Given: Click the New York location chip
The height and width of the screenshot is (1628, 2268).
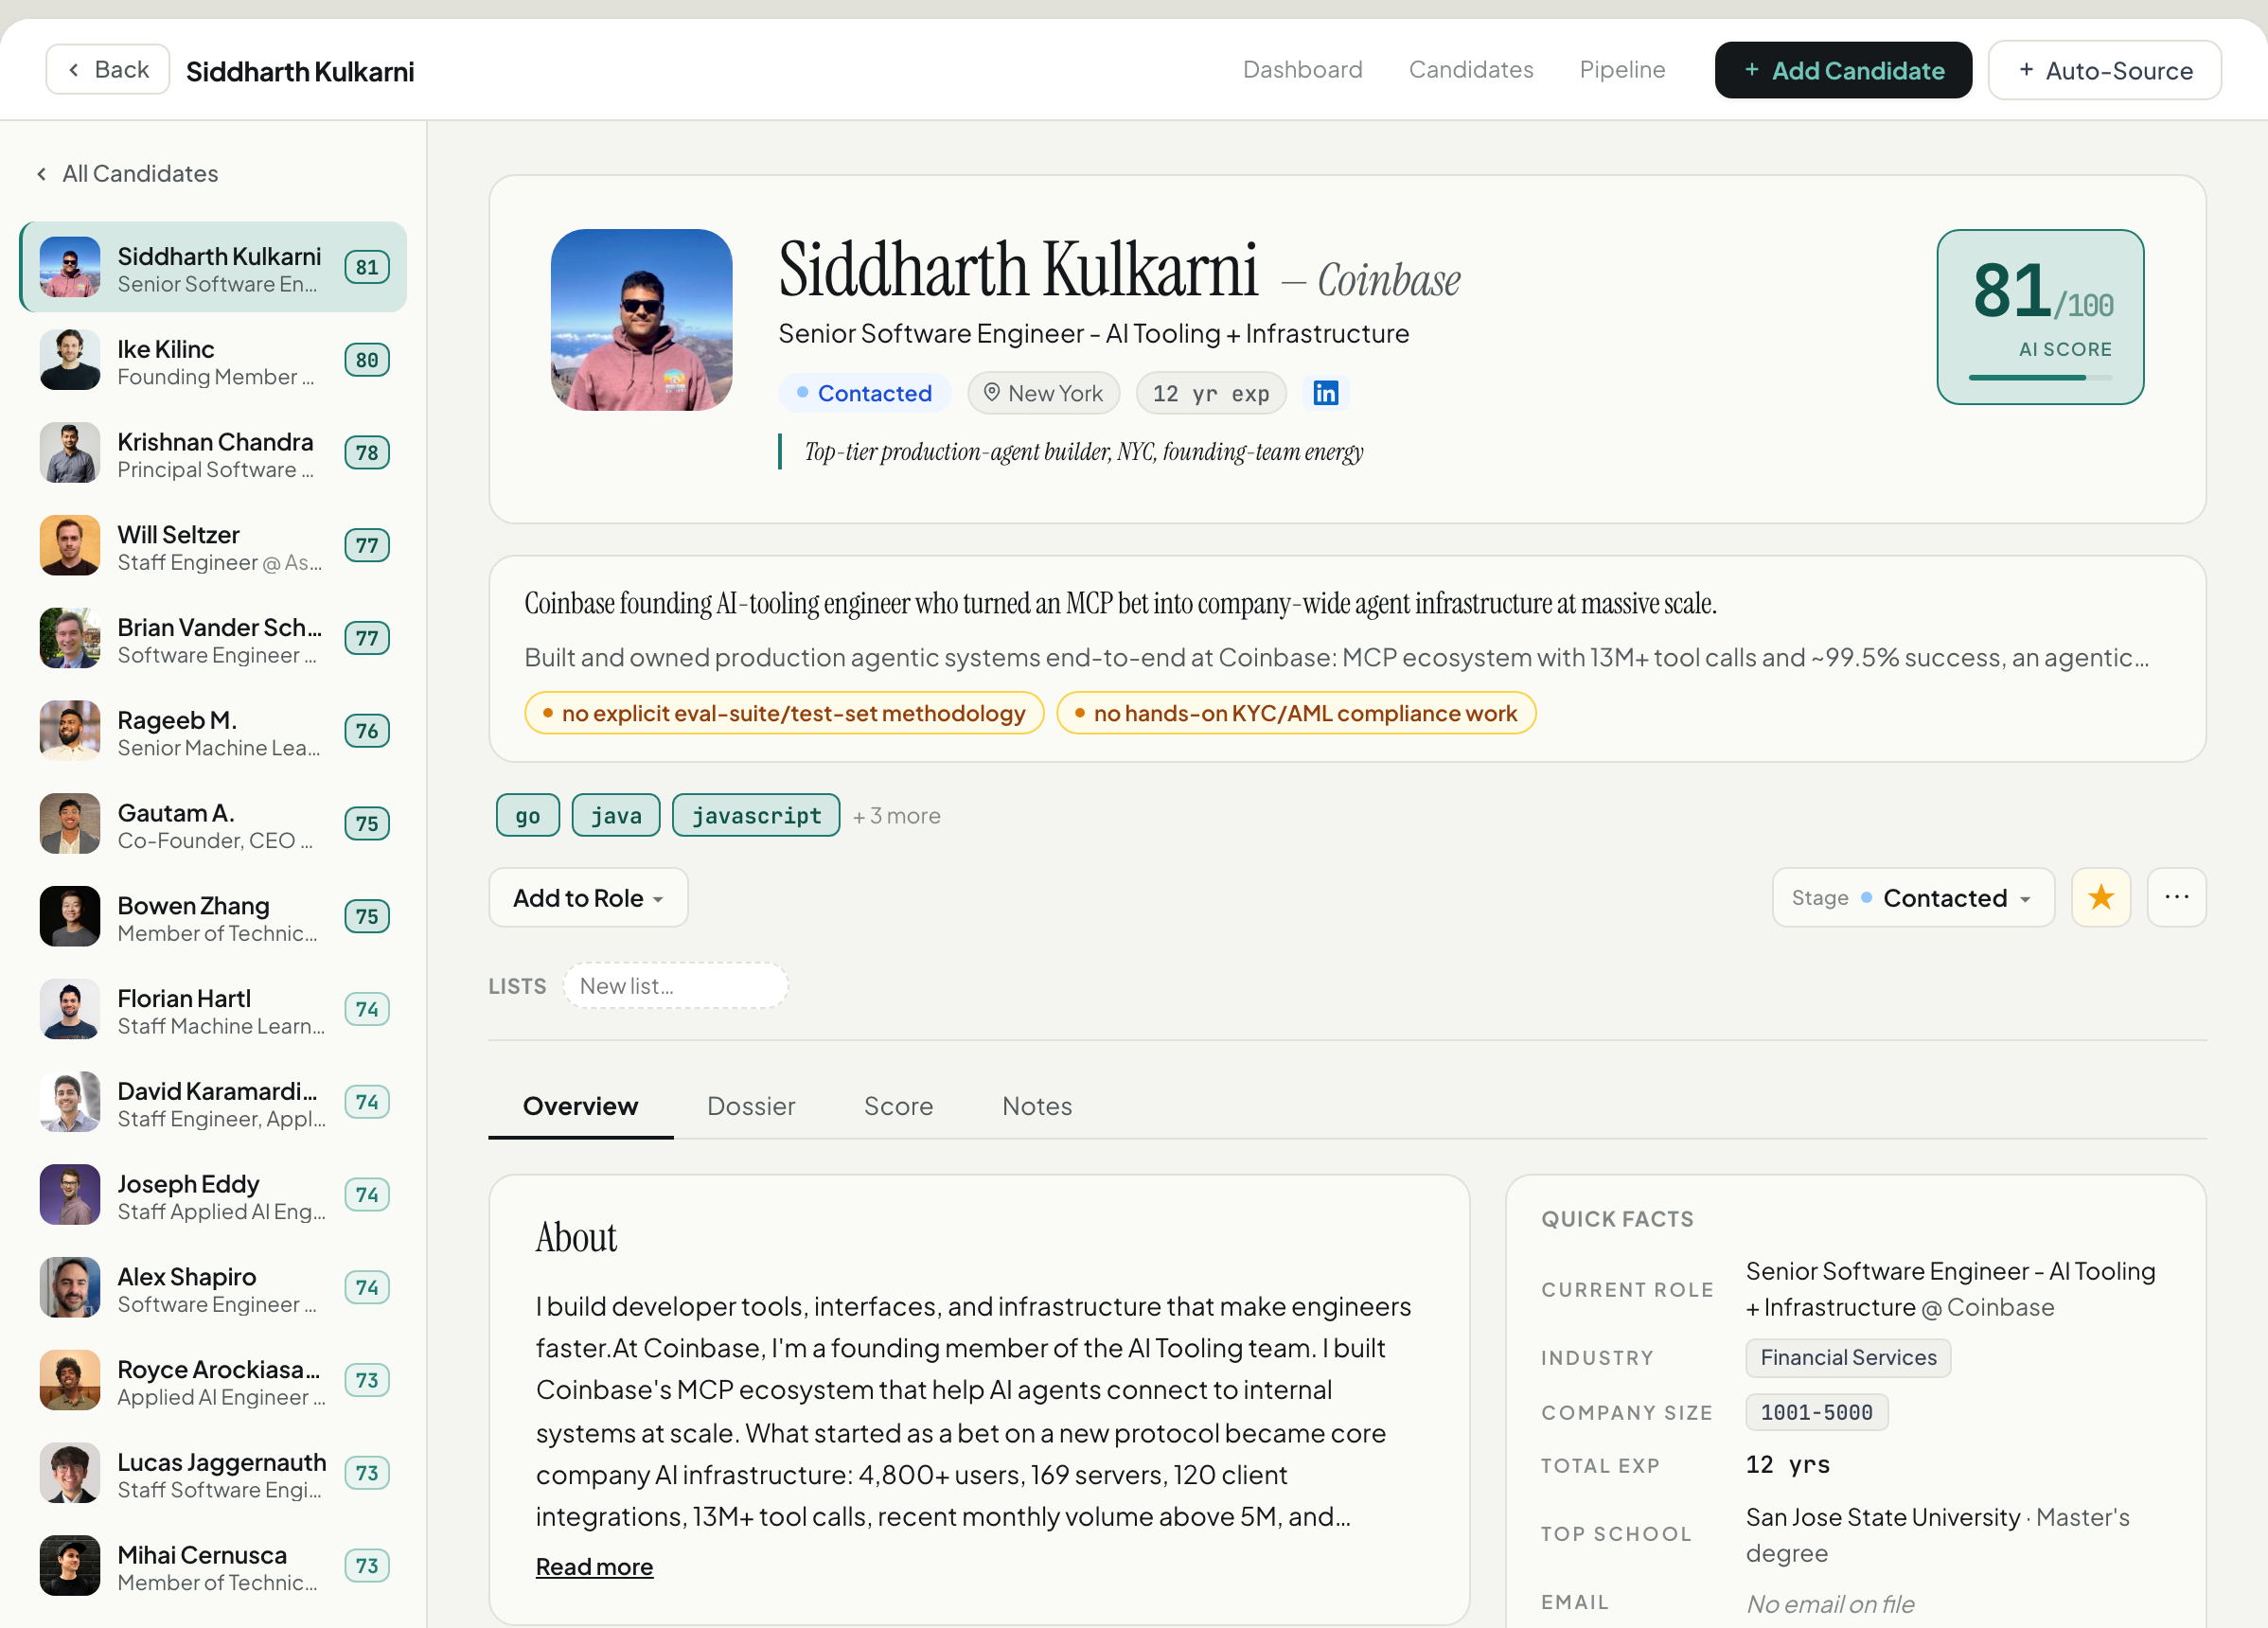Looking at the screenshot, I should [x=1043, y=393].
